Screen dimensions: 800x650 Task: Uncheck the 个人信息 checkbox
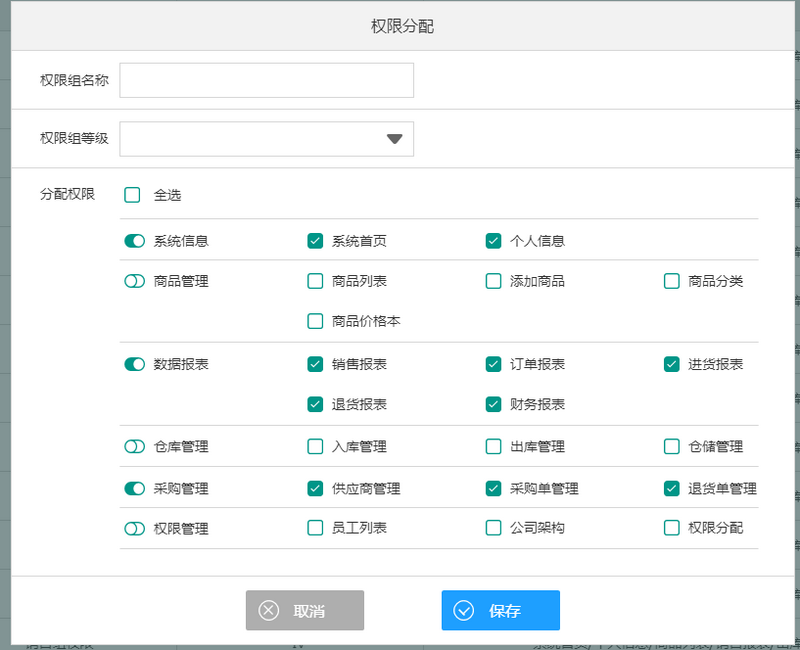(x=493, y=241)
